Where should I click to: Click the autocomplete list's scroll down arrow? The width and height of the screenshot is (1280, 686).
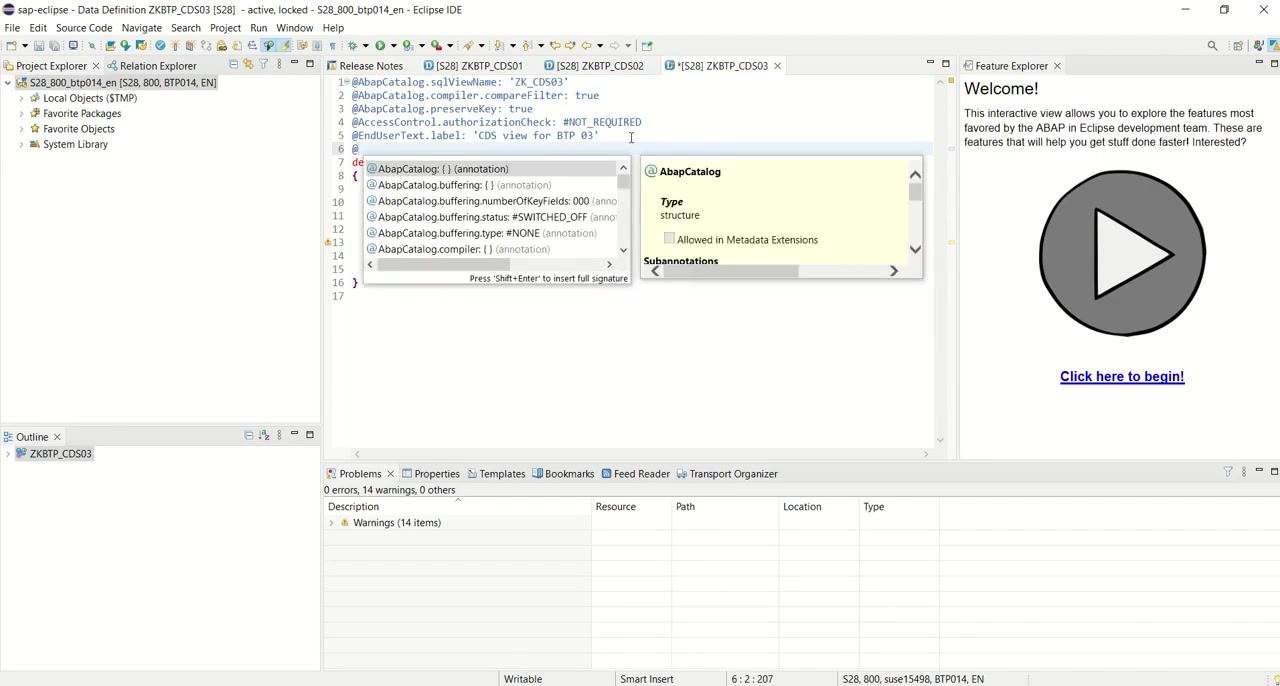pos(623,250)
